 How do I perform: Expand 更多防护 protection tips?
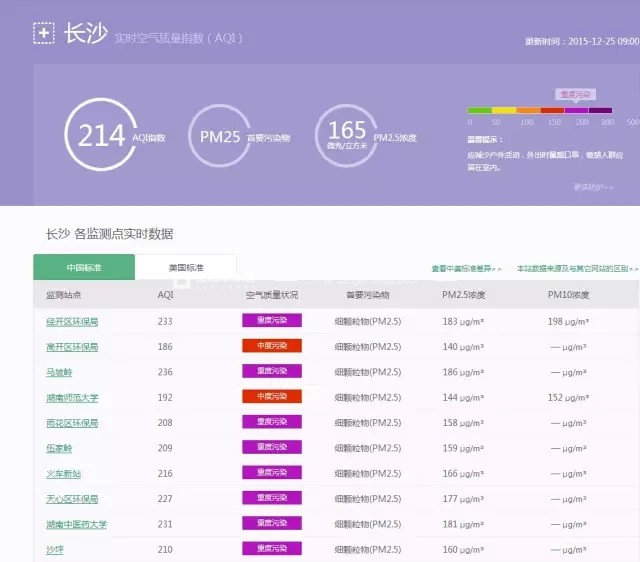(x=592, y=187)
